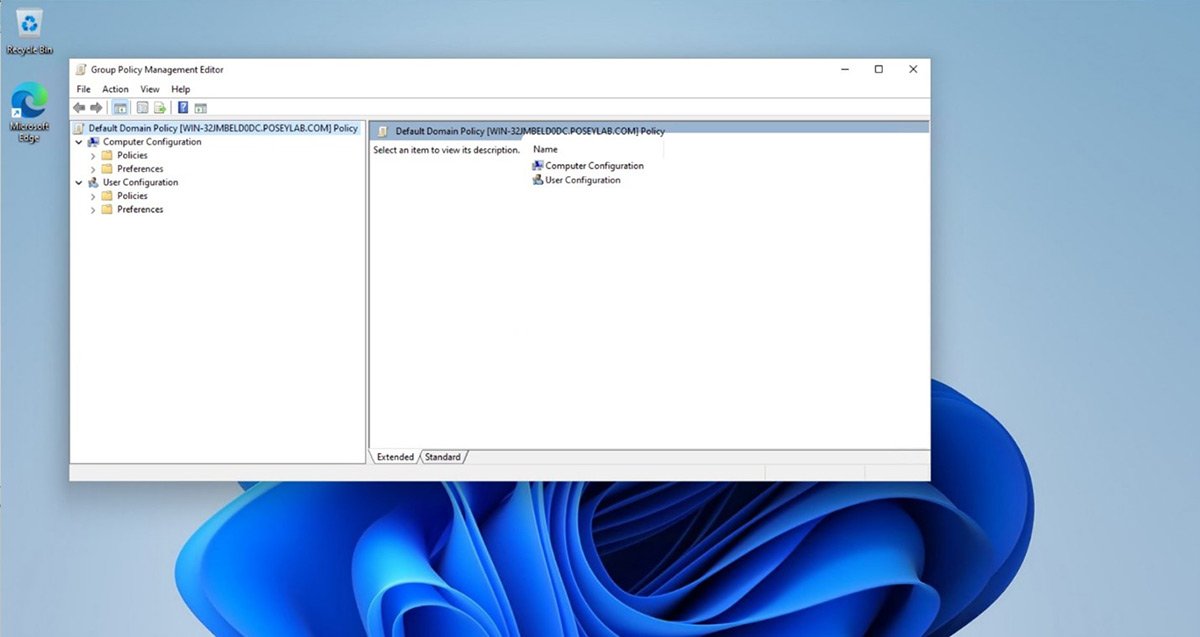
Task: Open the View menu
Action: (x=150, y=89)
